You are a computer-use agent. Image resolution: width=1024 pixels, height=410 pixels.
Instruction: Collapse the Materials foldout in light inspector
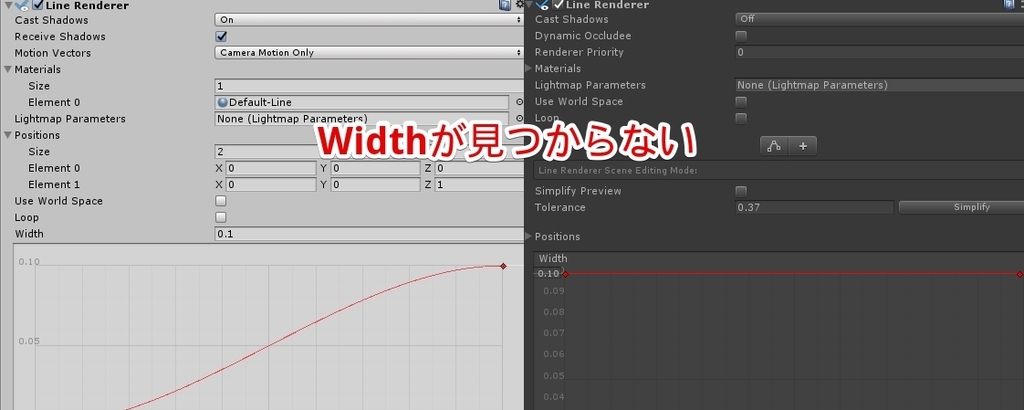[7, 69]
